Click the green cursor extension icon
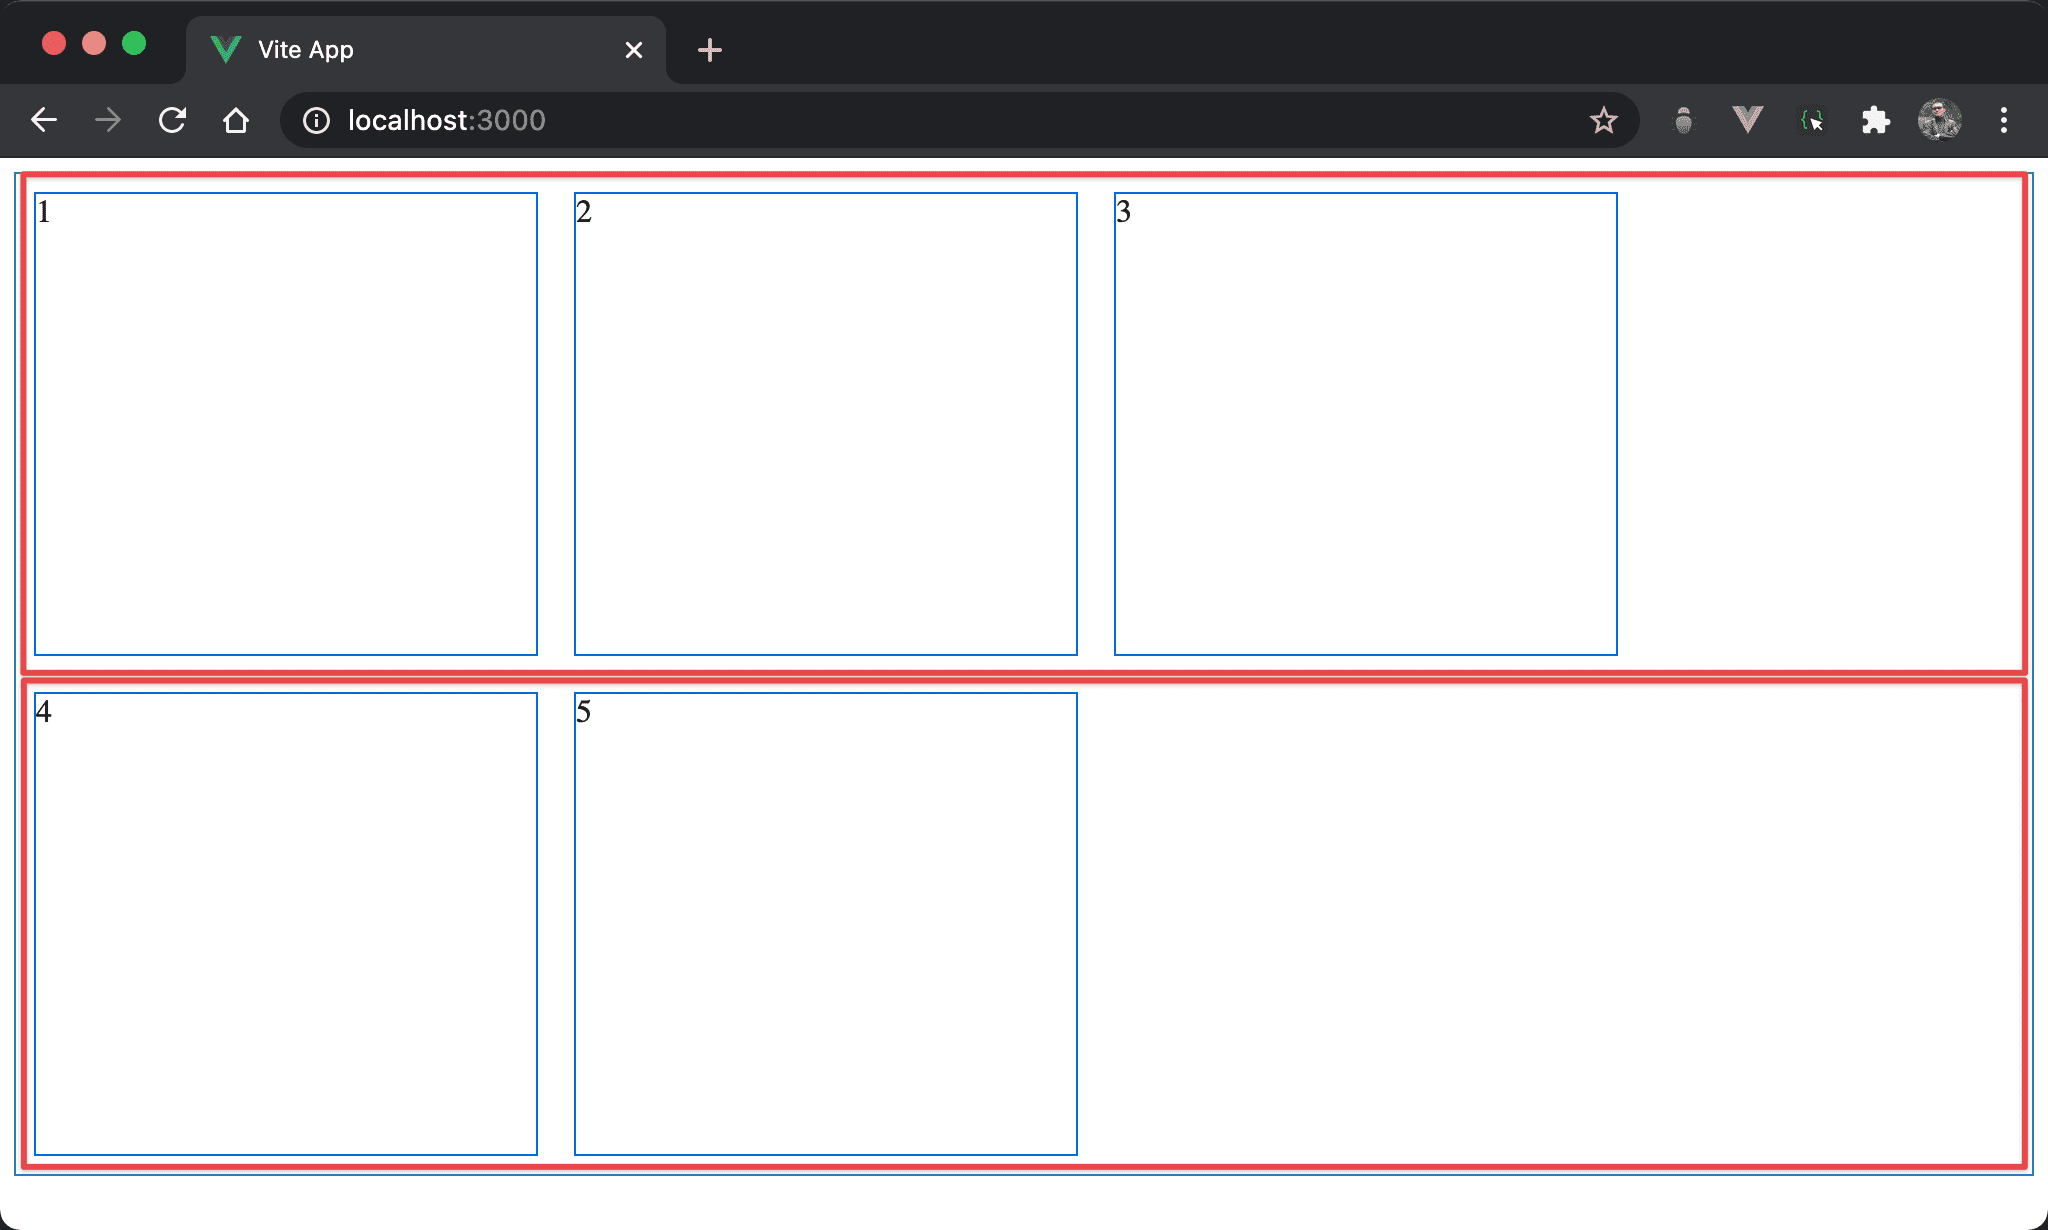Image resolution: width=2048 pixels, height=1230 pixels. (x=1811, y=121)
